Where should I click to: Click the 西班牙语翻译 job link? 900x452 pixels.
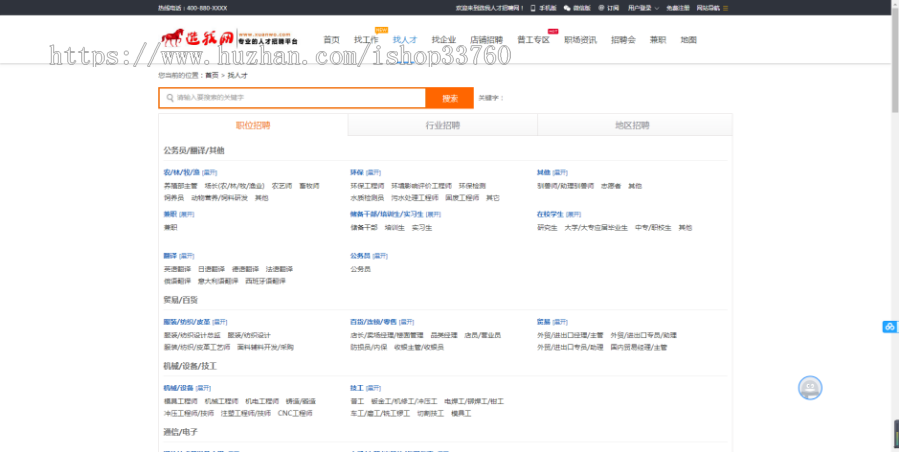(265, 281)
